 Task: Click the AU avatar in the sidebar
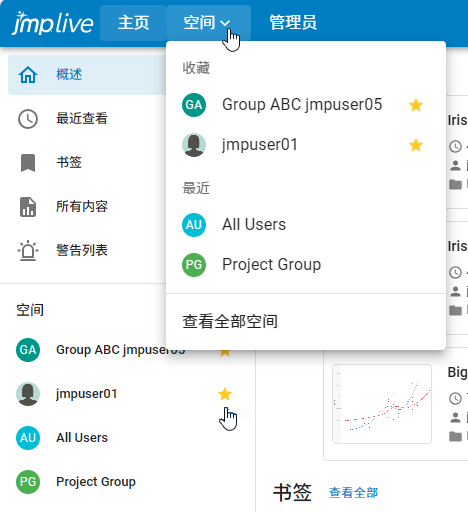[x=28, y=438]
